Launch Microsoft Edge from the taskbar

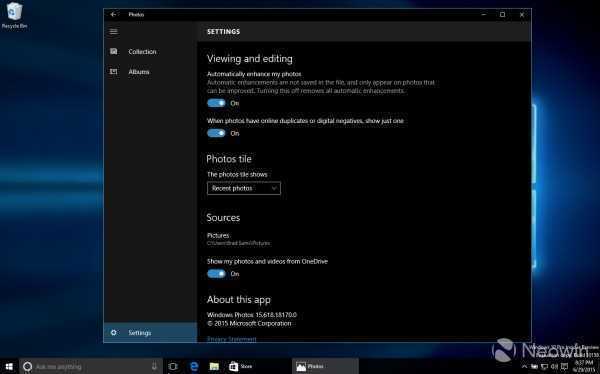[x=194, y=366]
